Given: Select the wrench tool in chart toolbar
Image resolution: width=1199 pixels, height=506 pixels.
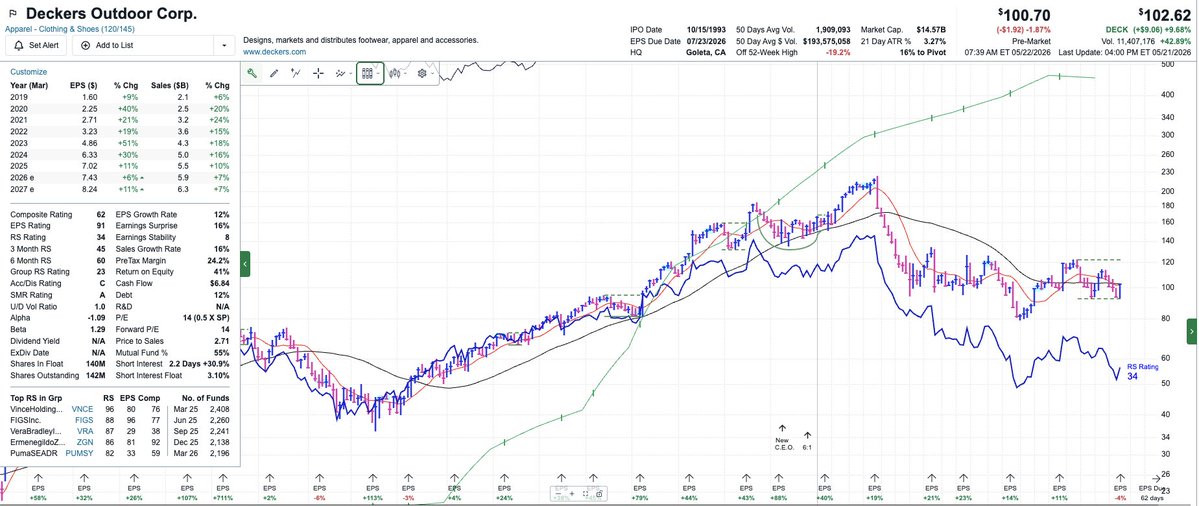Looking at the screenshot, I should (x=252, y=73).
